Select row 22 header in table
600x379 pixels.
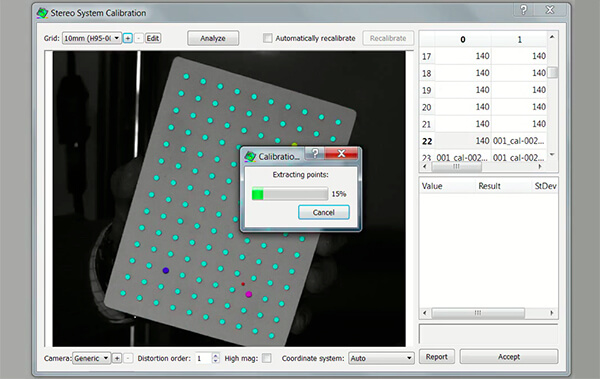pos(427,141)
